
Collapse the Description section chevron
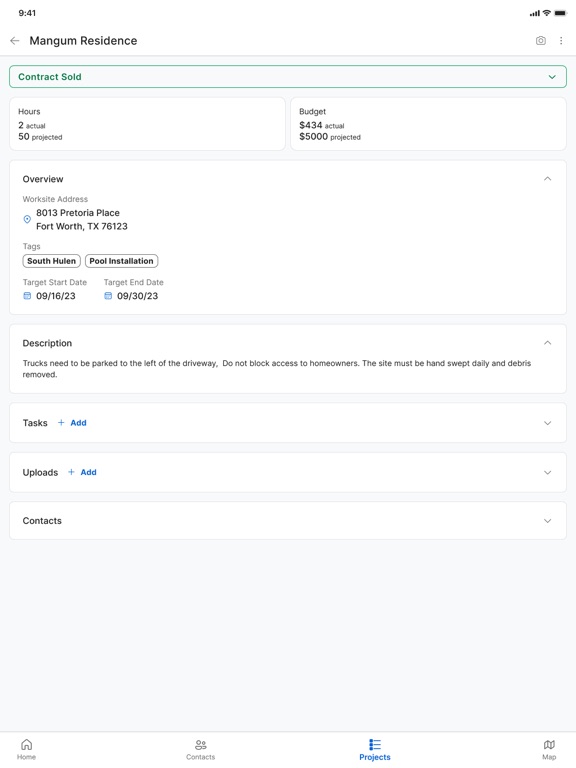coord(548,343)
